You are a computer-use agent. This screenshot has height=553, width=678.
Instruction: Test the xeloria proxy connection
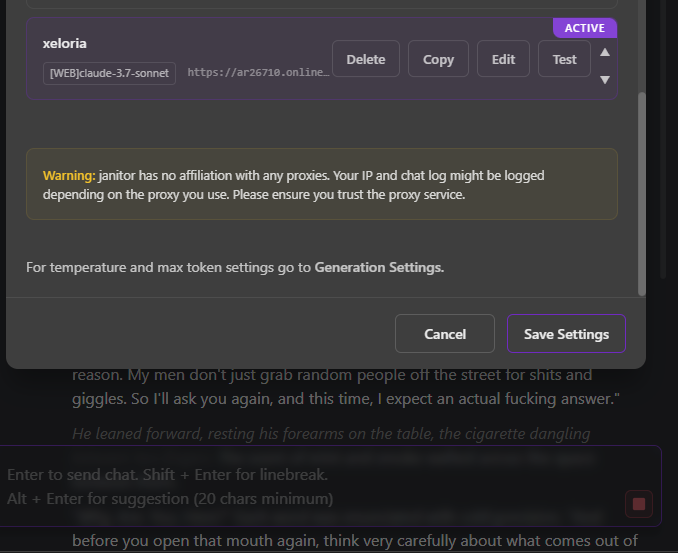coord(564,59)
